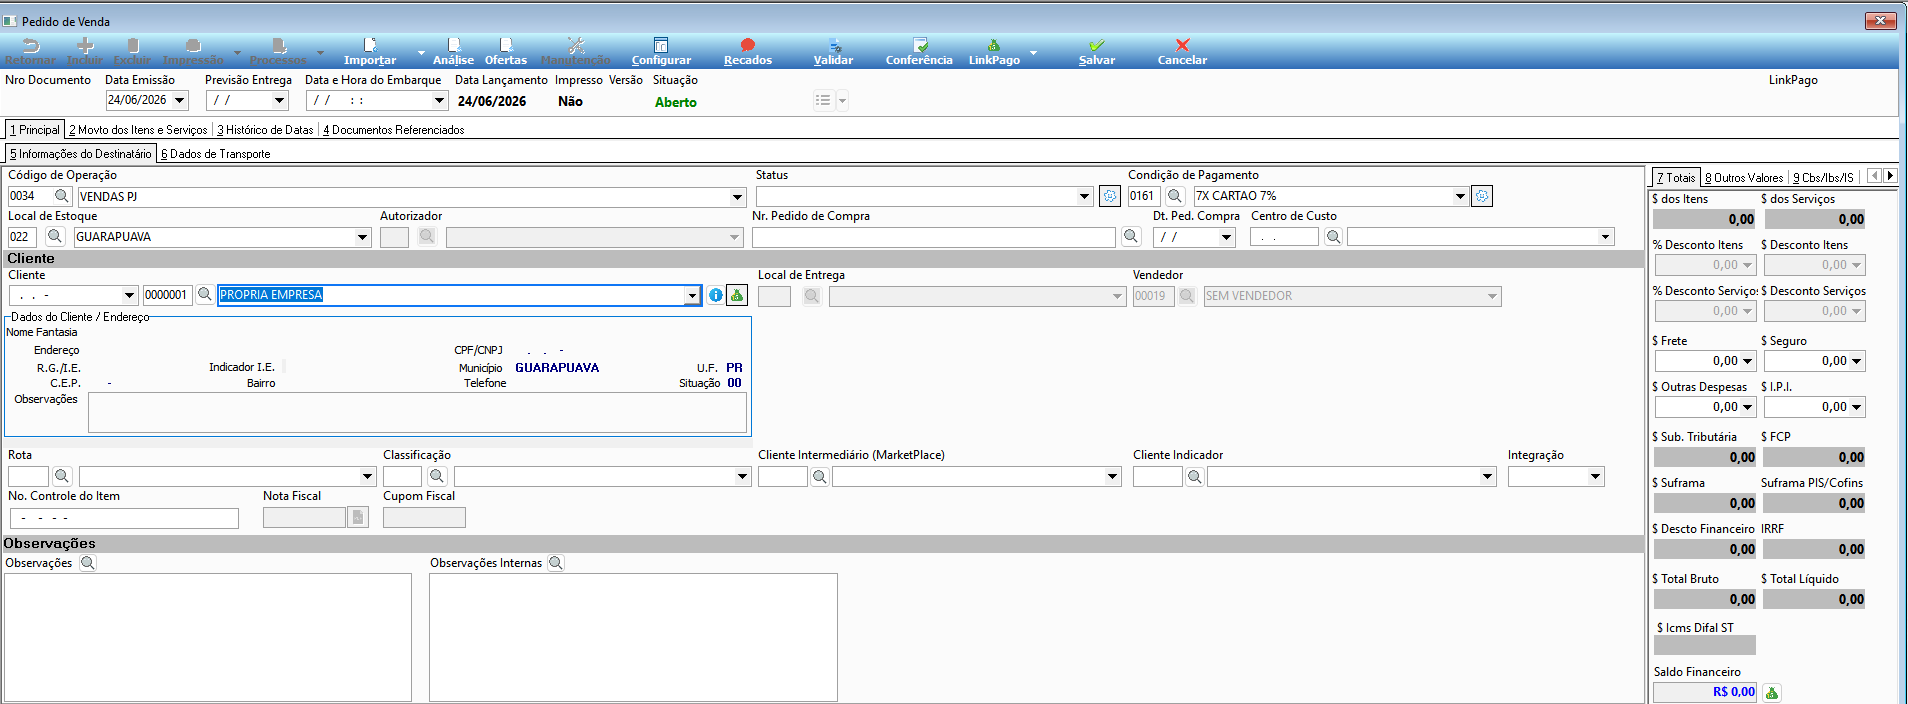Open the Observações Internas magnifier

tap(556, 563)
